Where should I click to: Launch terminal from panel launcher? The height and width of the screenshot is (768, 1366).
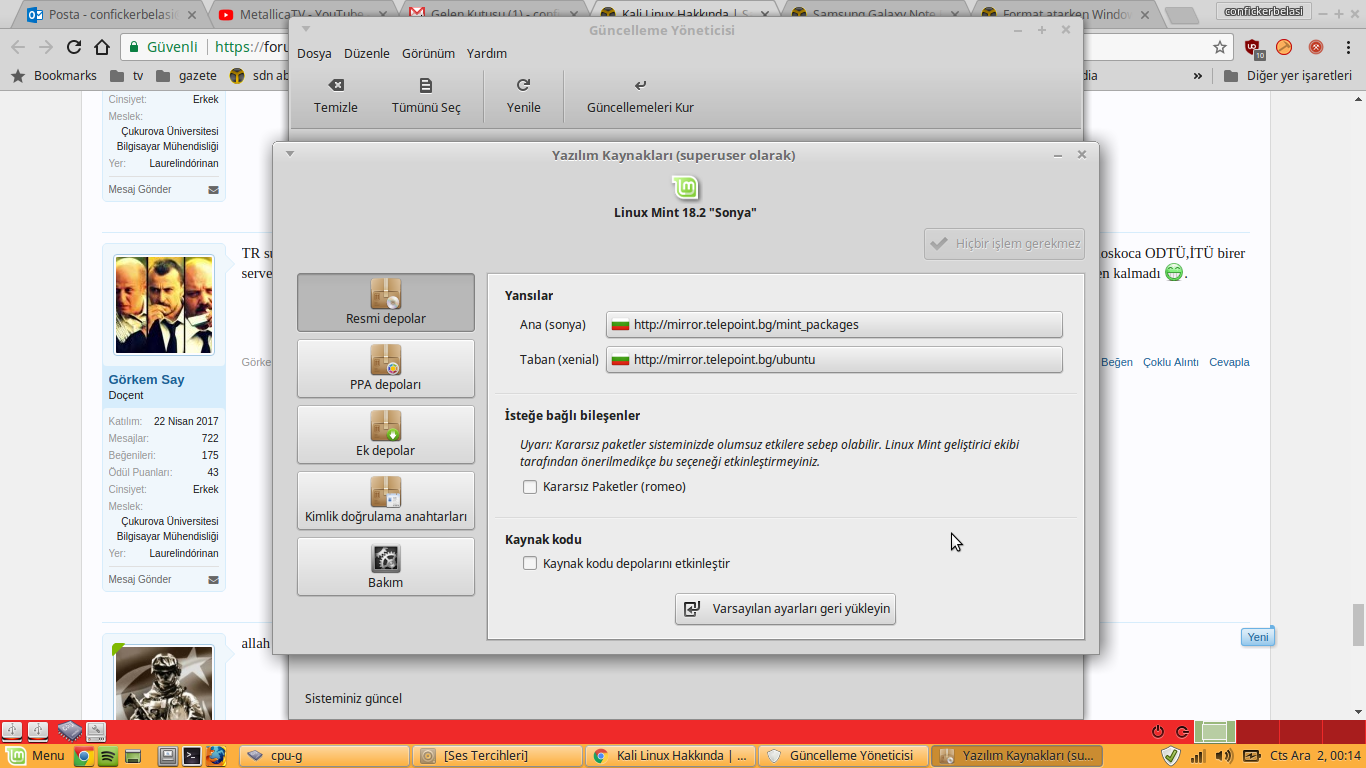pos(192,756)
